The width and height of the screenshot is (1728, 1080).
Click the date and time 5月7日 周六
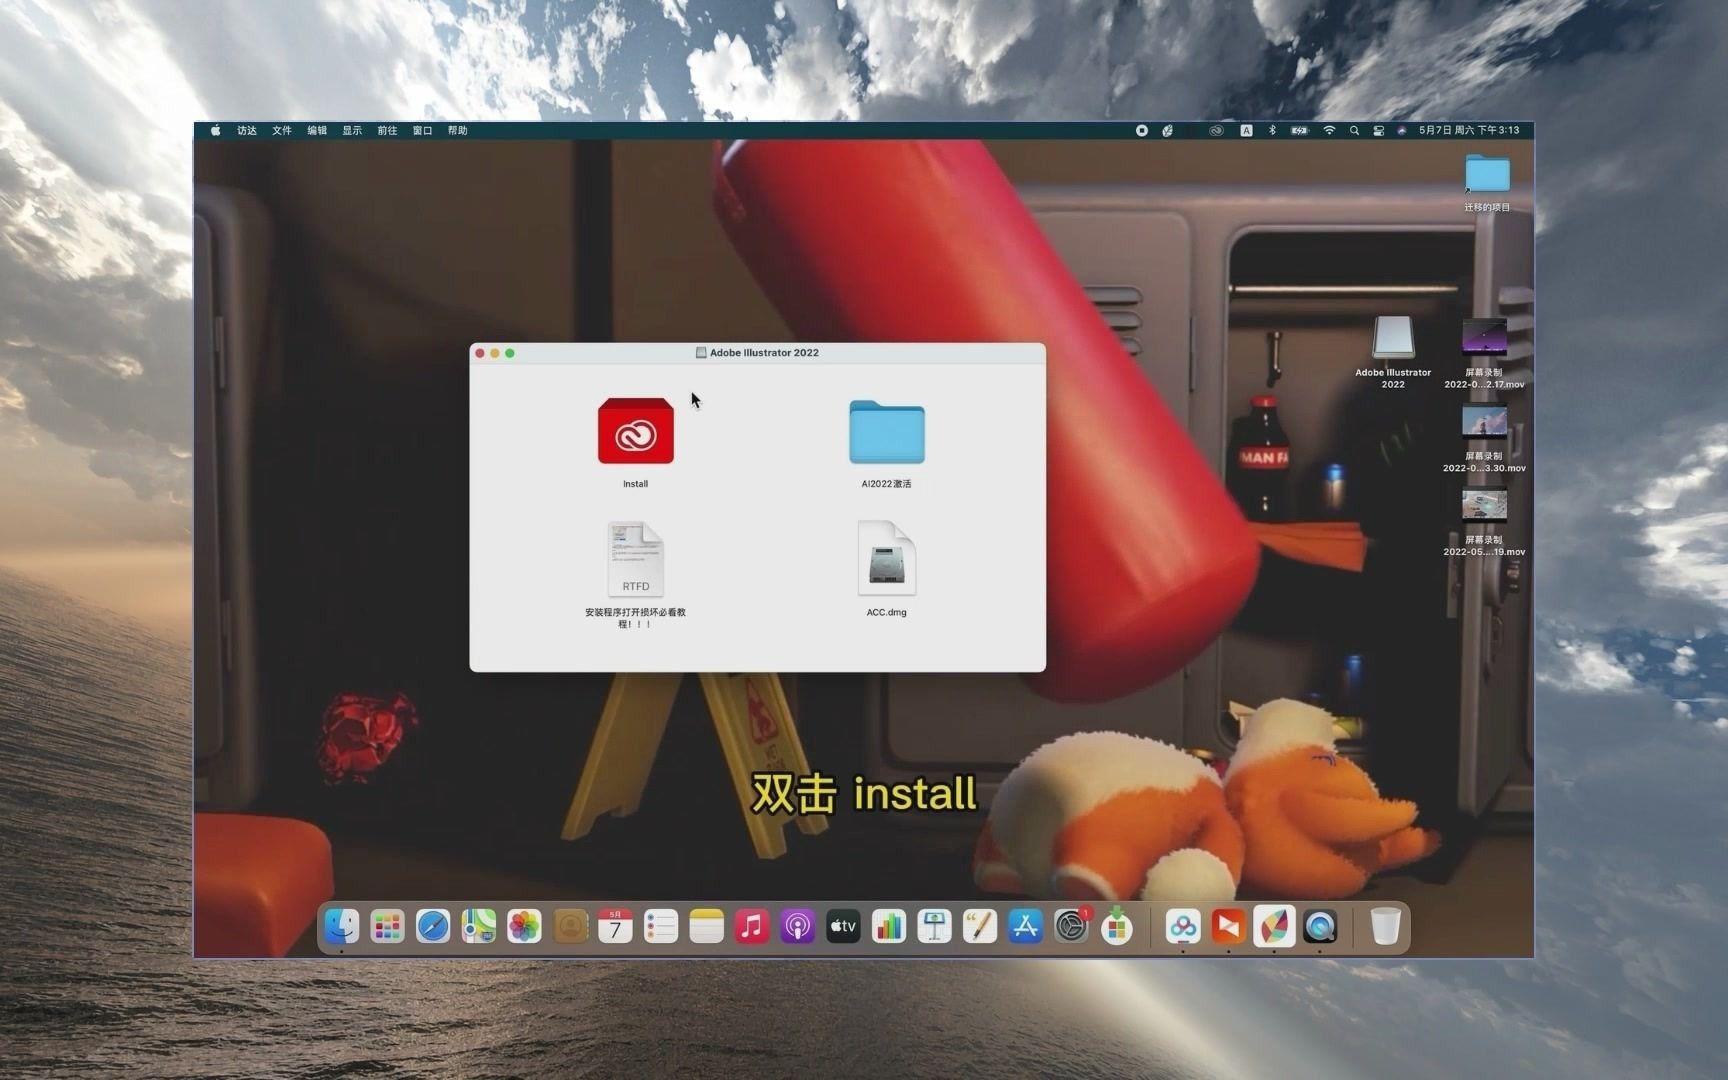(x=1469, y=130)
